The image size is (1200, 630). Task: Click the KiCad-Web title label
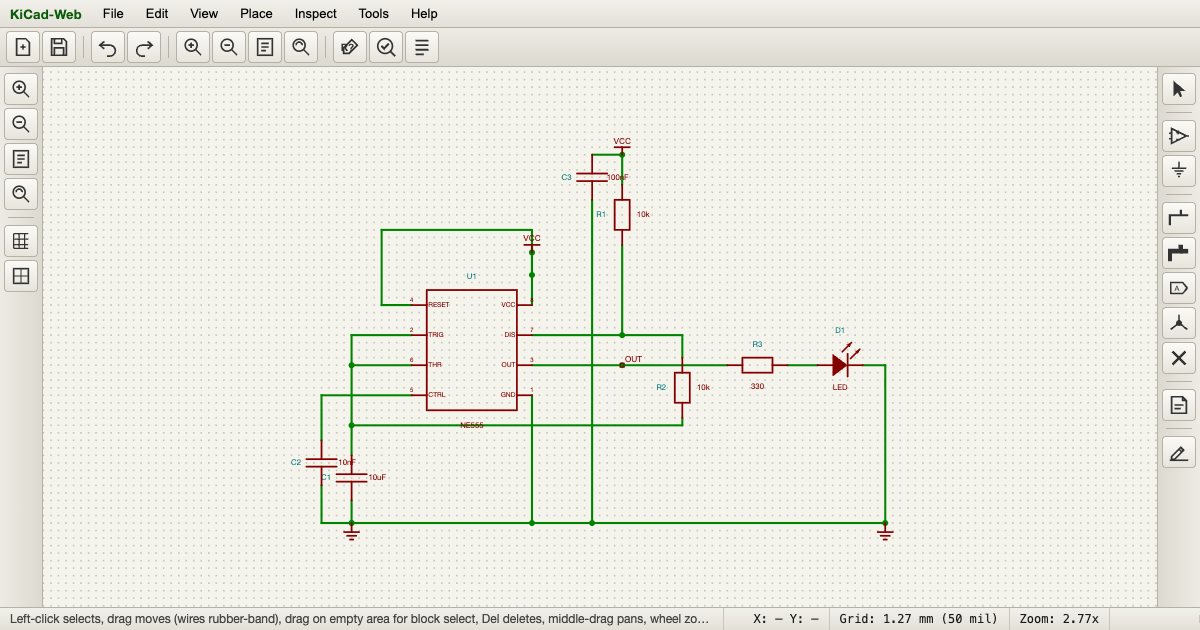pos(46,14)
